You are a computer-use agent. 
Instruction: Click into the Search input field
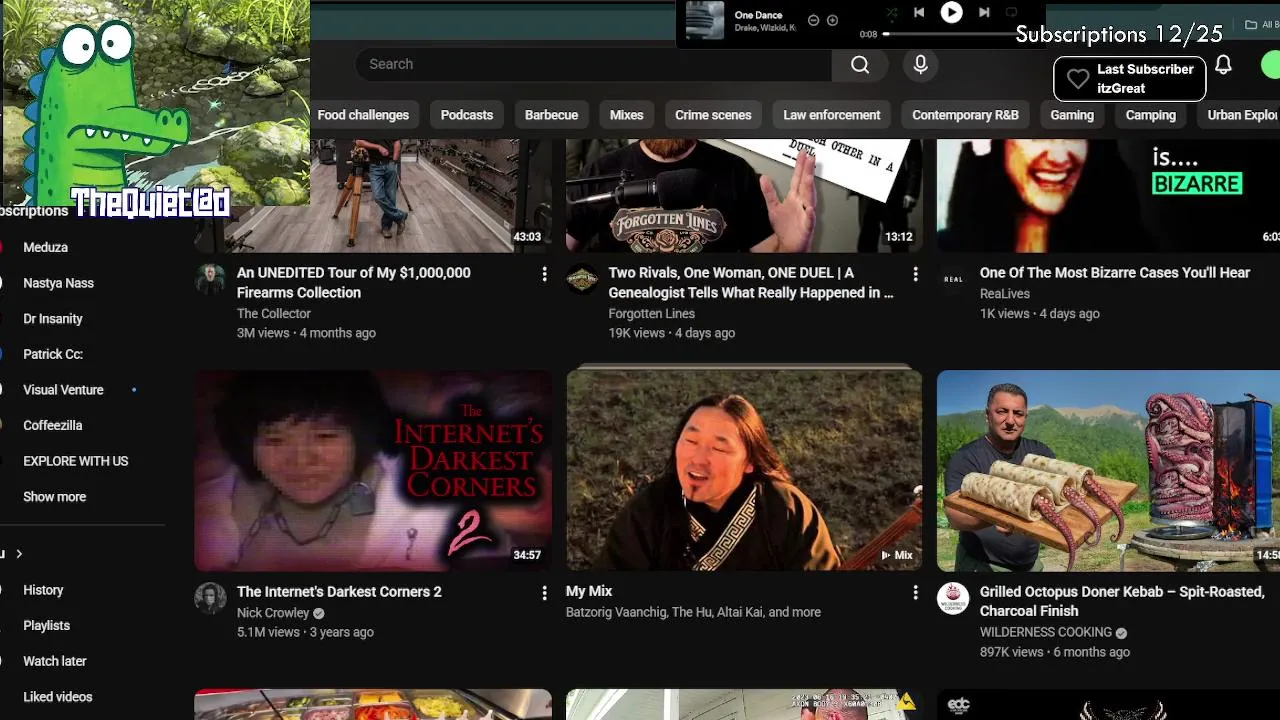click(593, 64)
